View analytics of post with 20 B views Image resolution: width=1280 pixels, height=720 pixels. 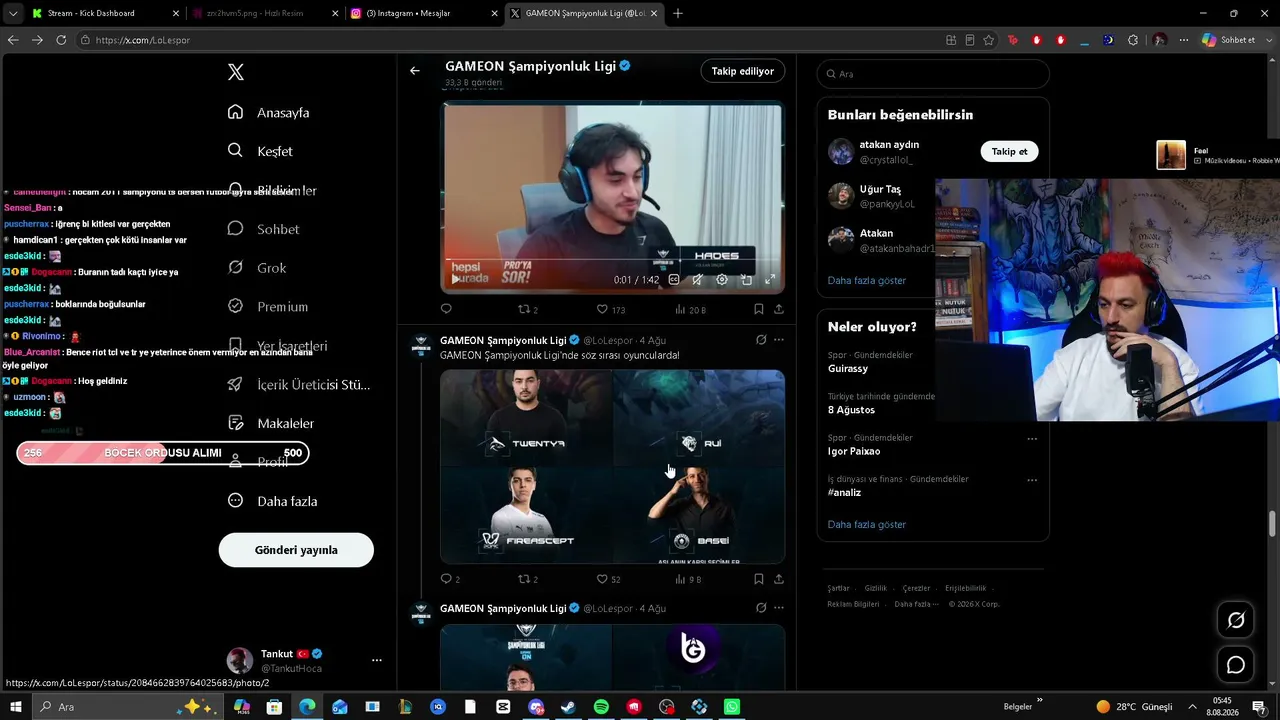pyautogui.click(x=690, y=309)
